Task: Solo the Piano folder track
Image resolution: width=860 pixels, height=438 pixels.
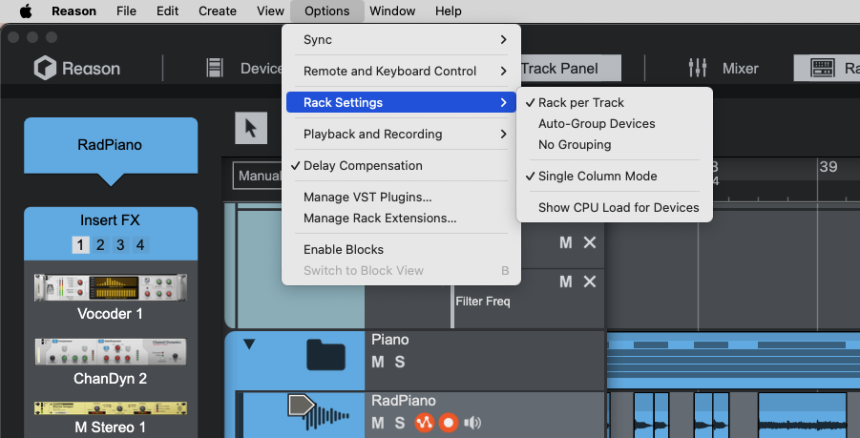Action: tap(400, 362)
